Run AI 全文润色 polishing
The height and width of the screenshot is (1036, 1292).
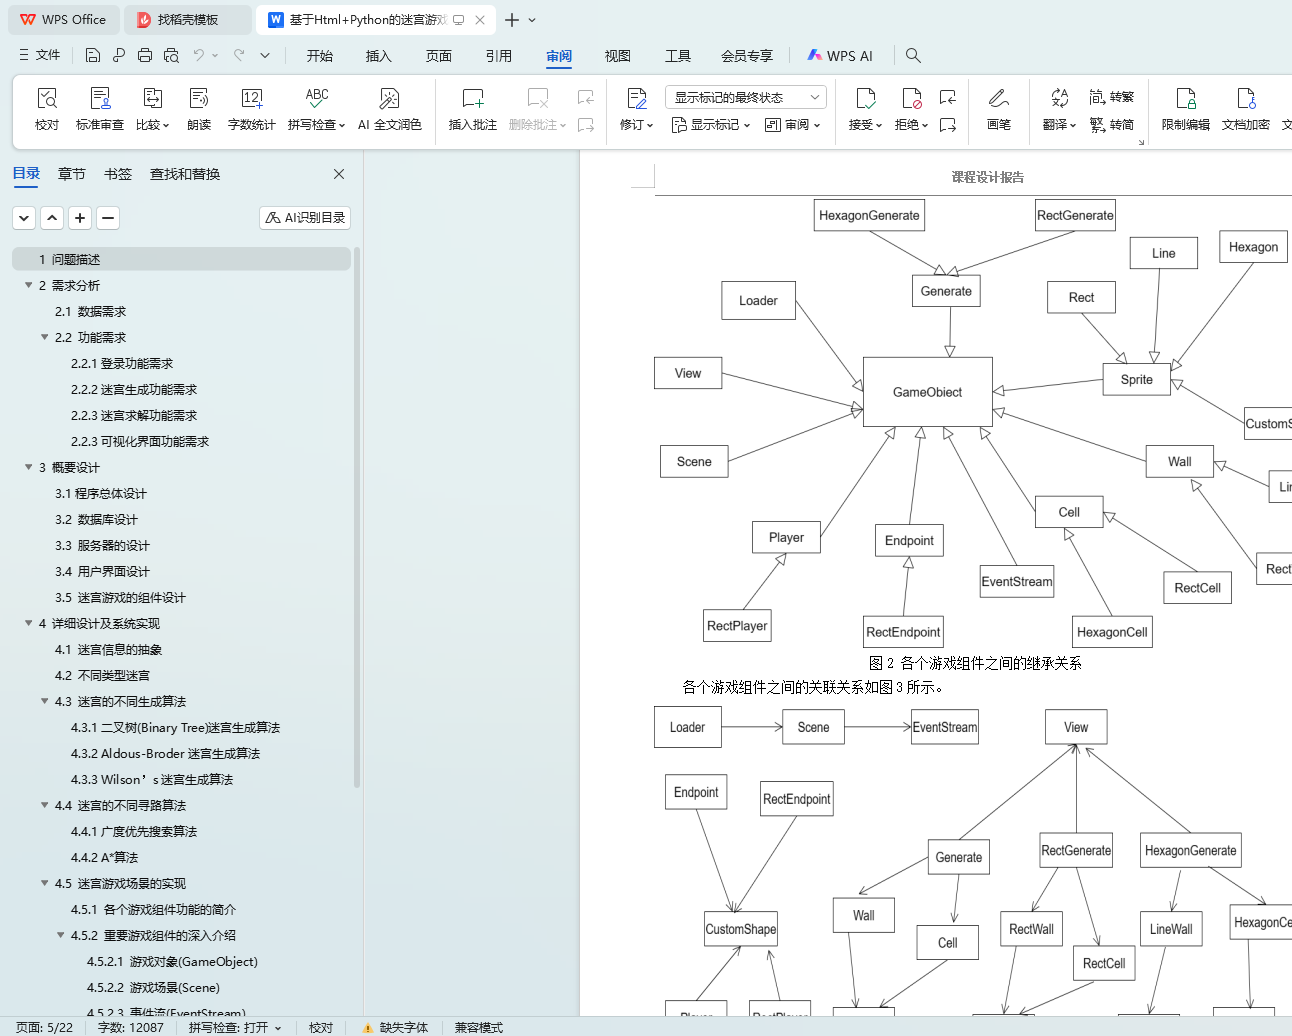(390, 108)
